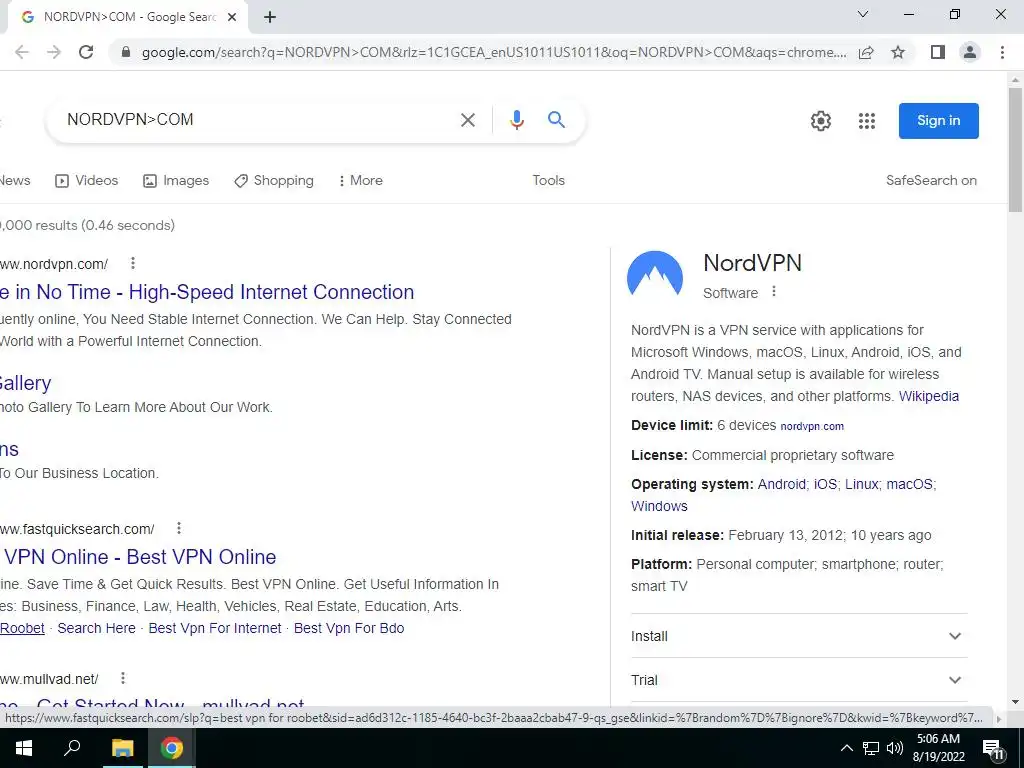1024x768 pixels.
Task: Open the macOS operating system link
Action: pos(909,485)
